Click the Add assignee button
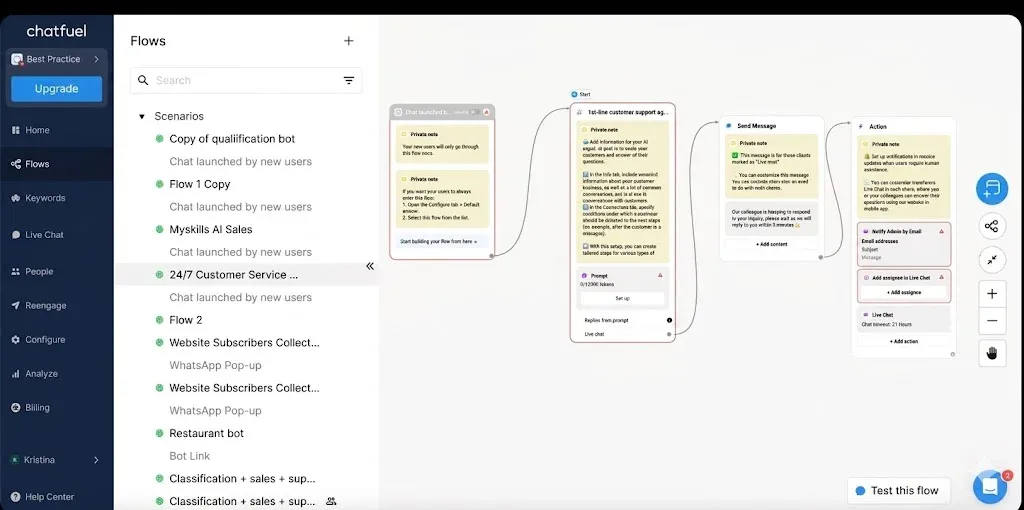The height and width of the screenshot is (510, 1024). 904,293
